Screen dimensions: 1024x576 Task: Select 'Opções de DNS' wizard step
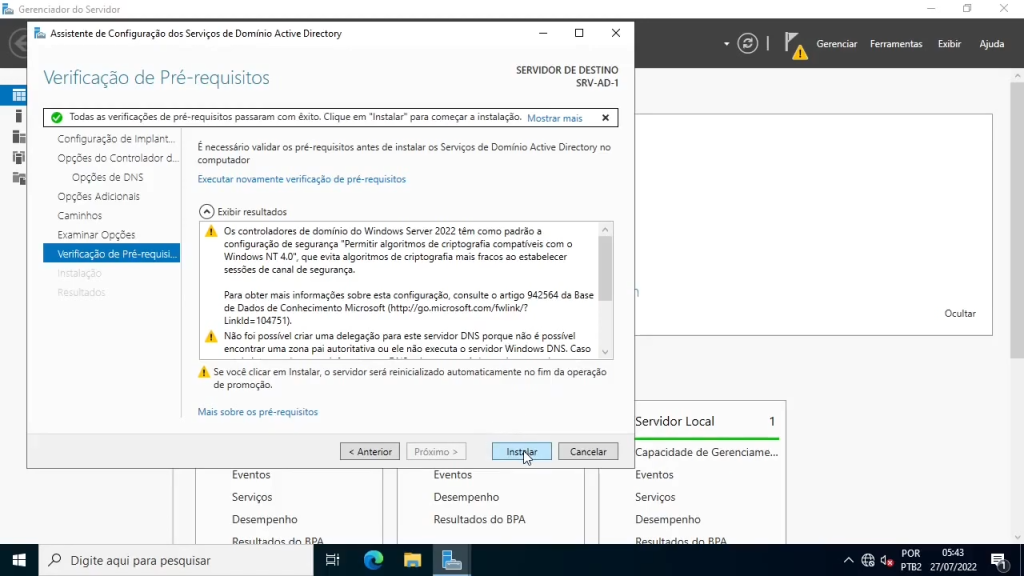click(107, 177)
